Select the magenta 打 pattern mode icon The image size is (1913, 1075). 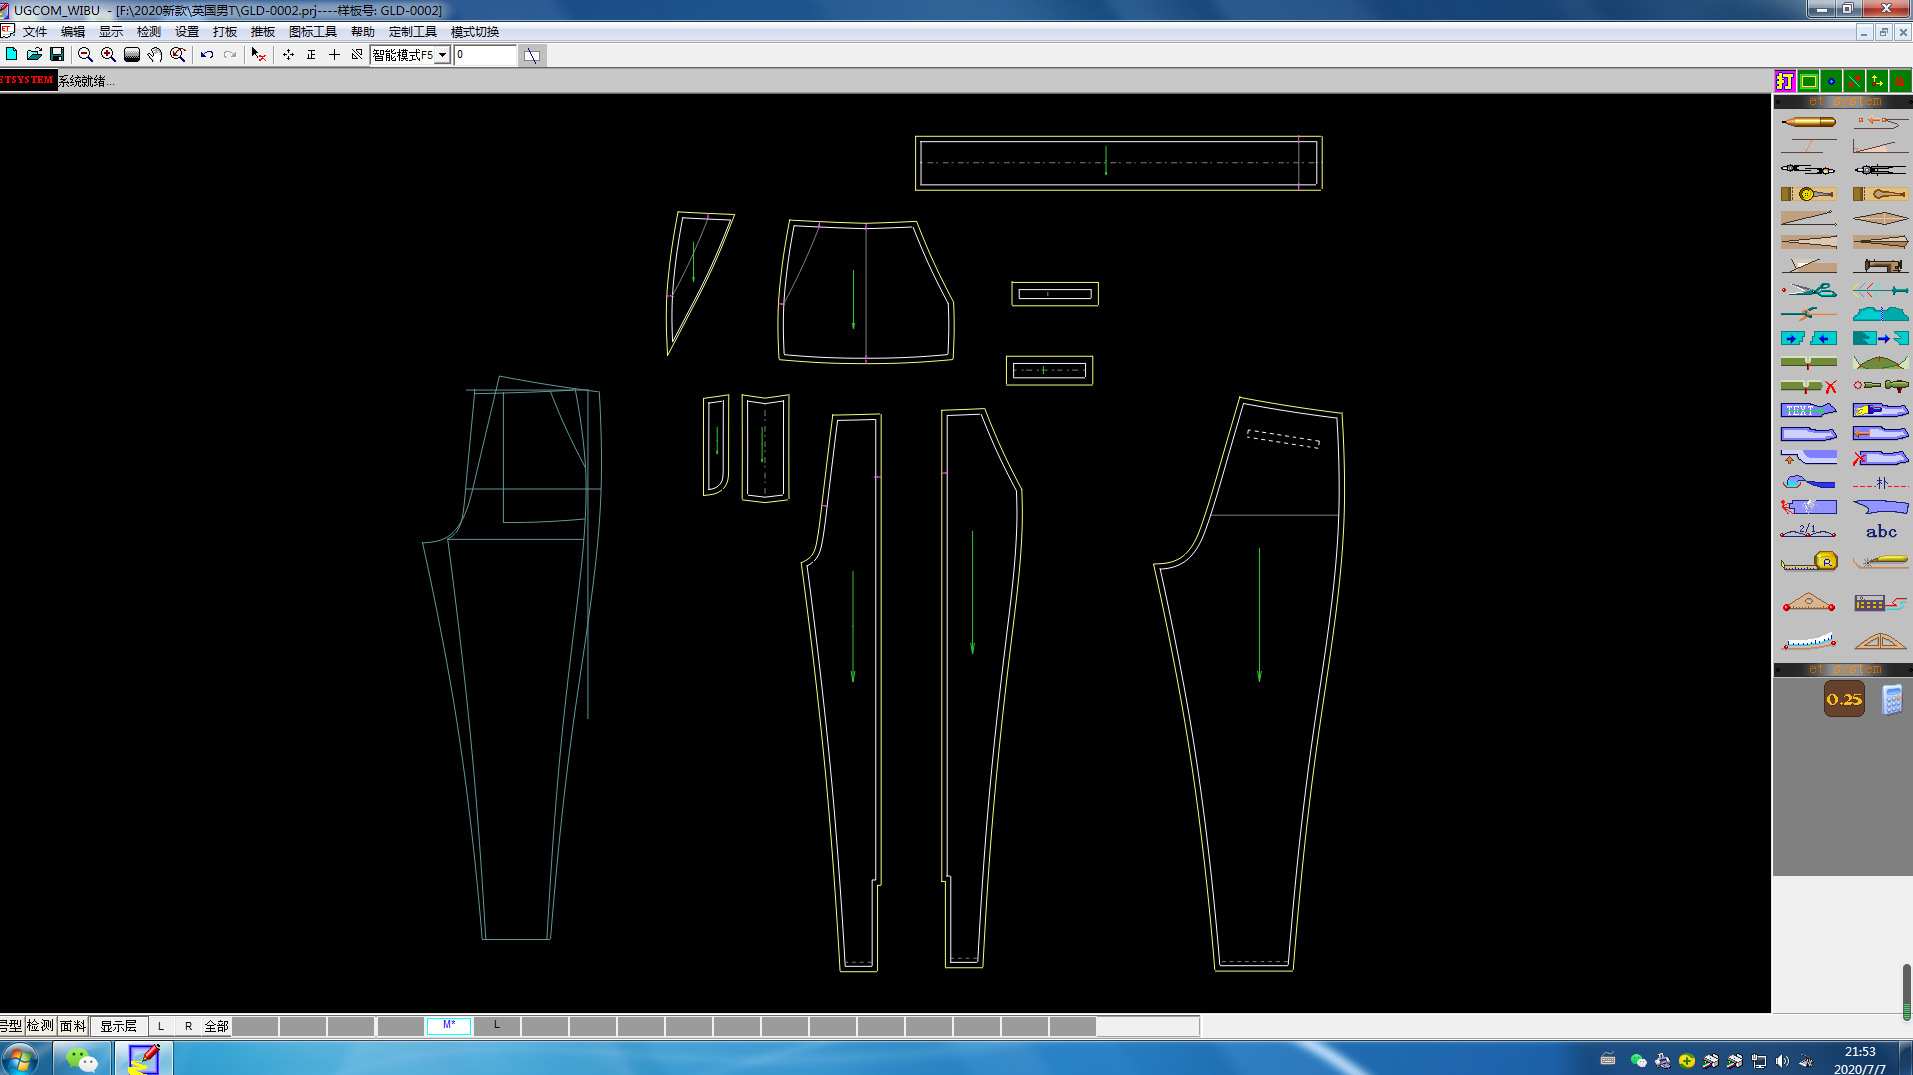pos(1785,81)
